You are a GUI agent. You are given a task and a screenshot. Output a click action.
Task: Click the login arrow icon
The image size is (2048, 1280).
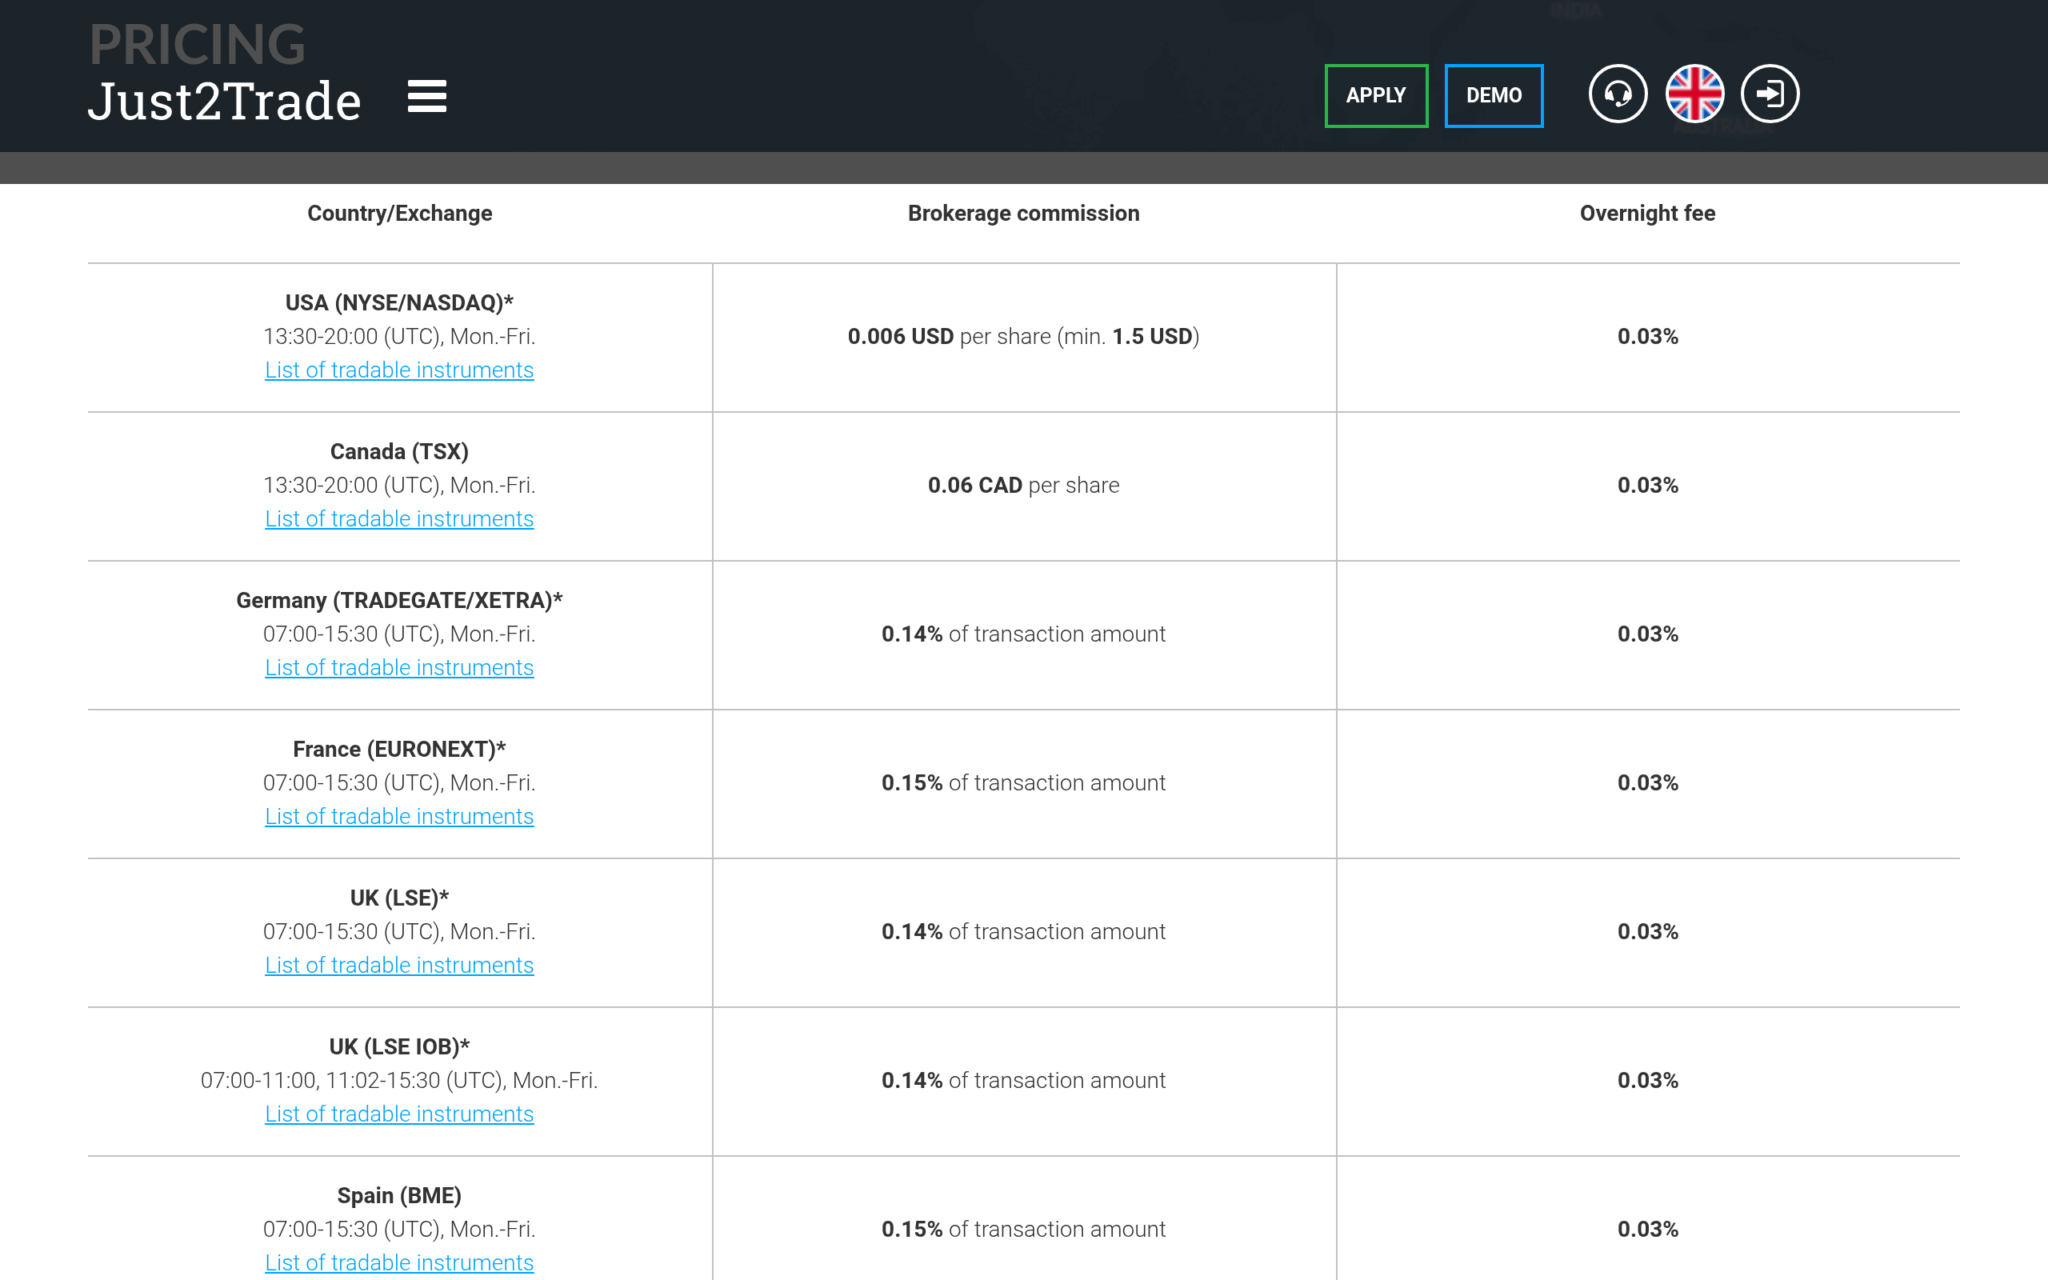click(x=1770, y=94)
